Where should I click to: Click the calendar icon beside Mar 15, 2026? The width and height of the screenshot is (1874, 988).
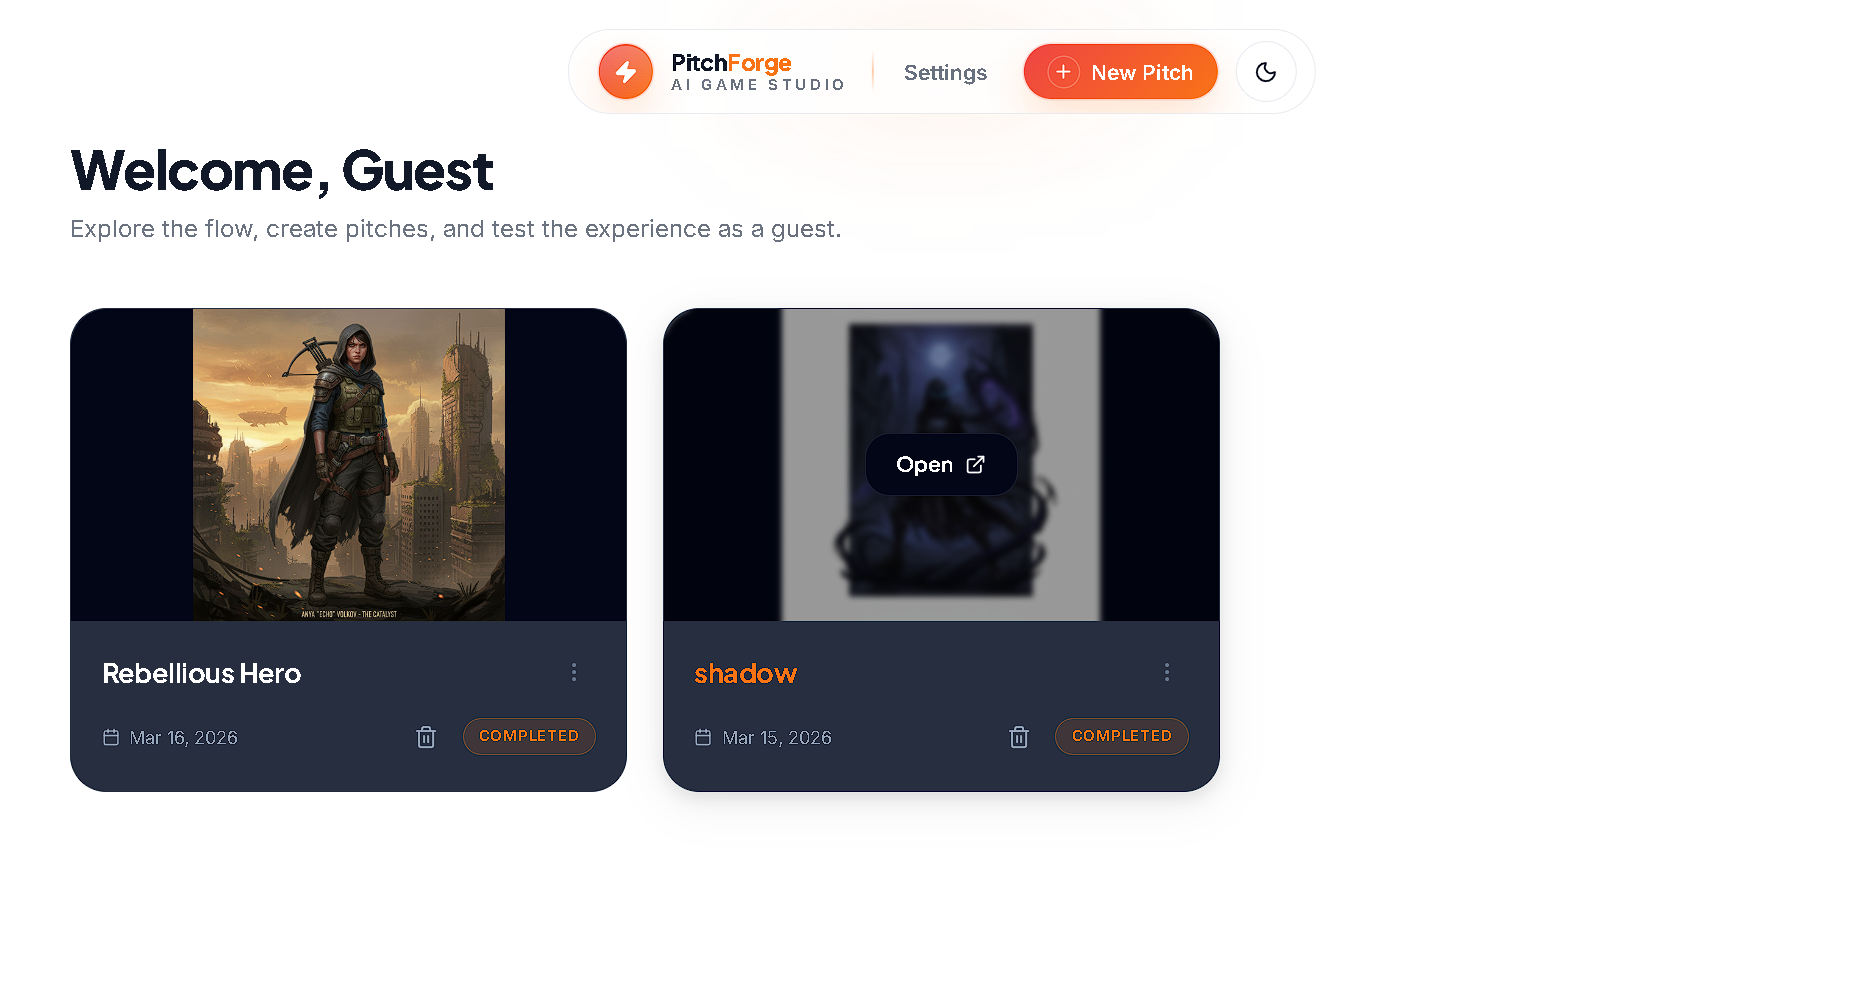pos(703,737)
